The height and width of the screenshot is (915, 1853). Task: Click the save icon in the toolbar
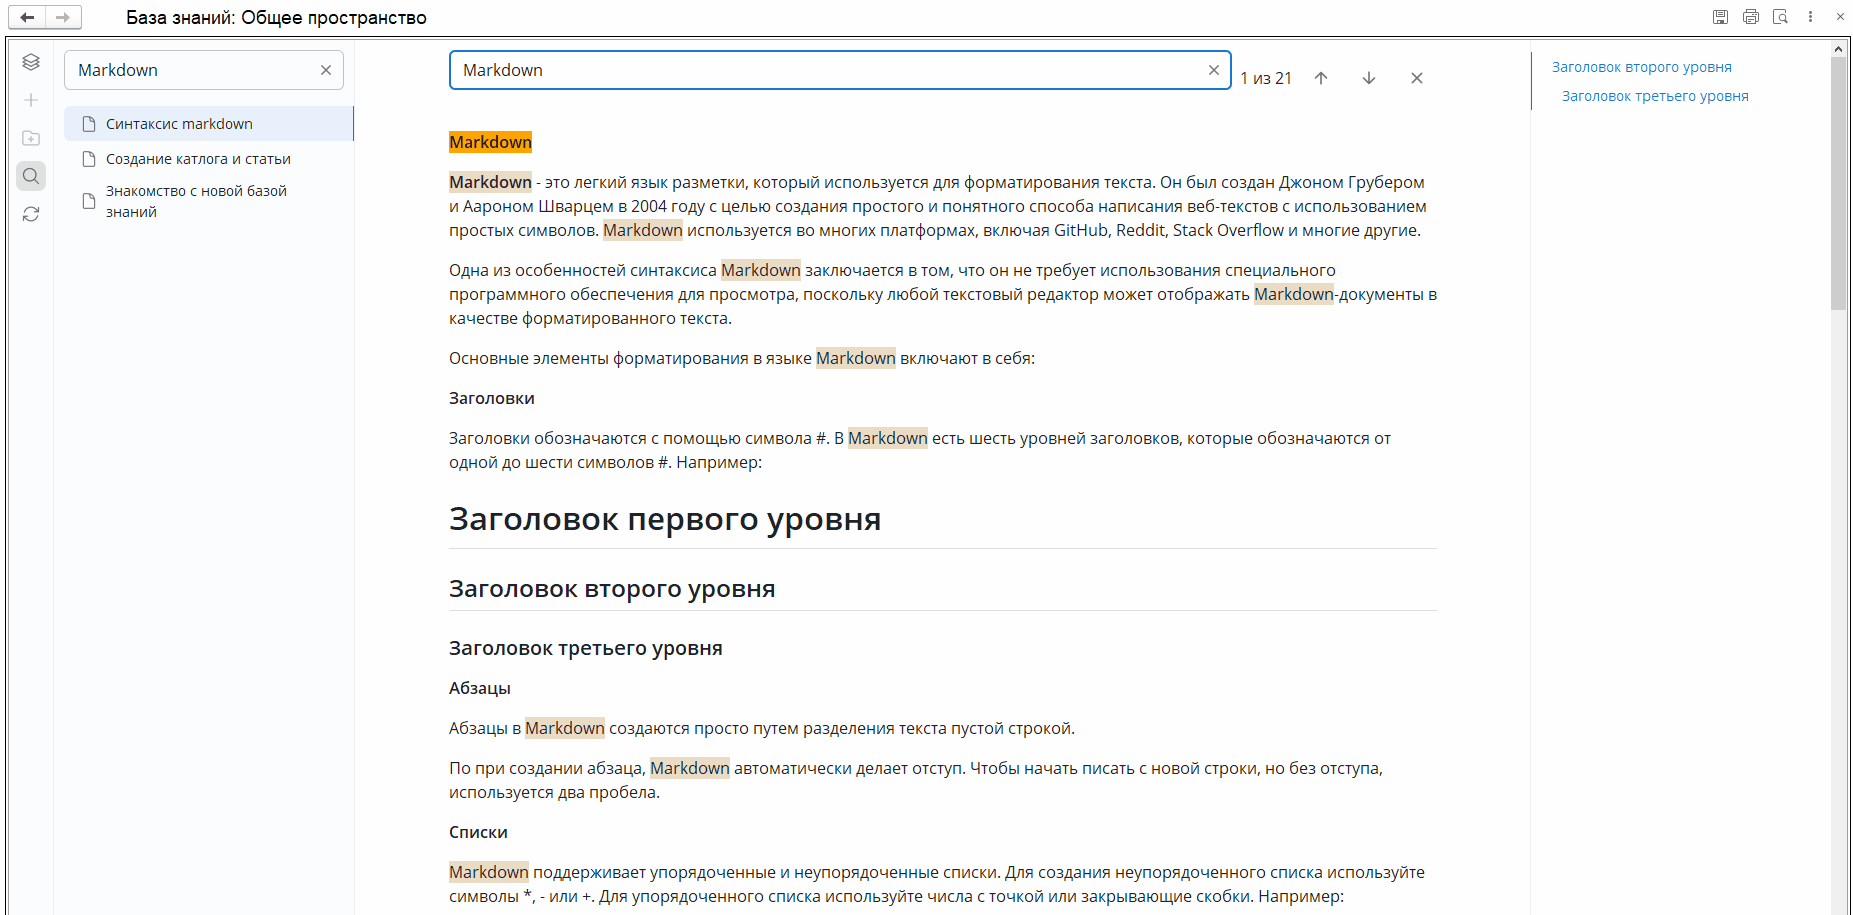pos(1721,16)
